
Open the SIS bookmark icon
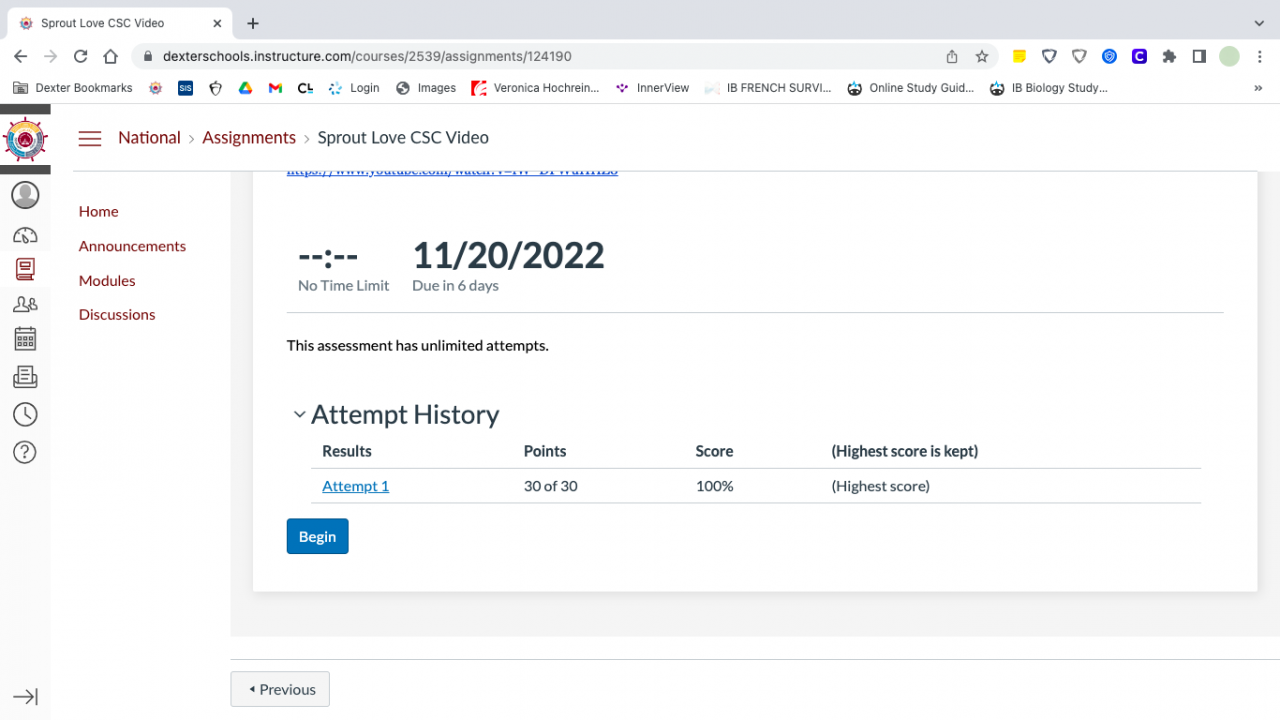coord(185,88)
